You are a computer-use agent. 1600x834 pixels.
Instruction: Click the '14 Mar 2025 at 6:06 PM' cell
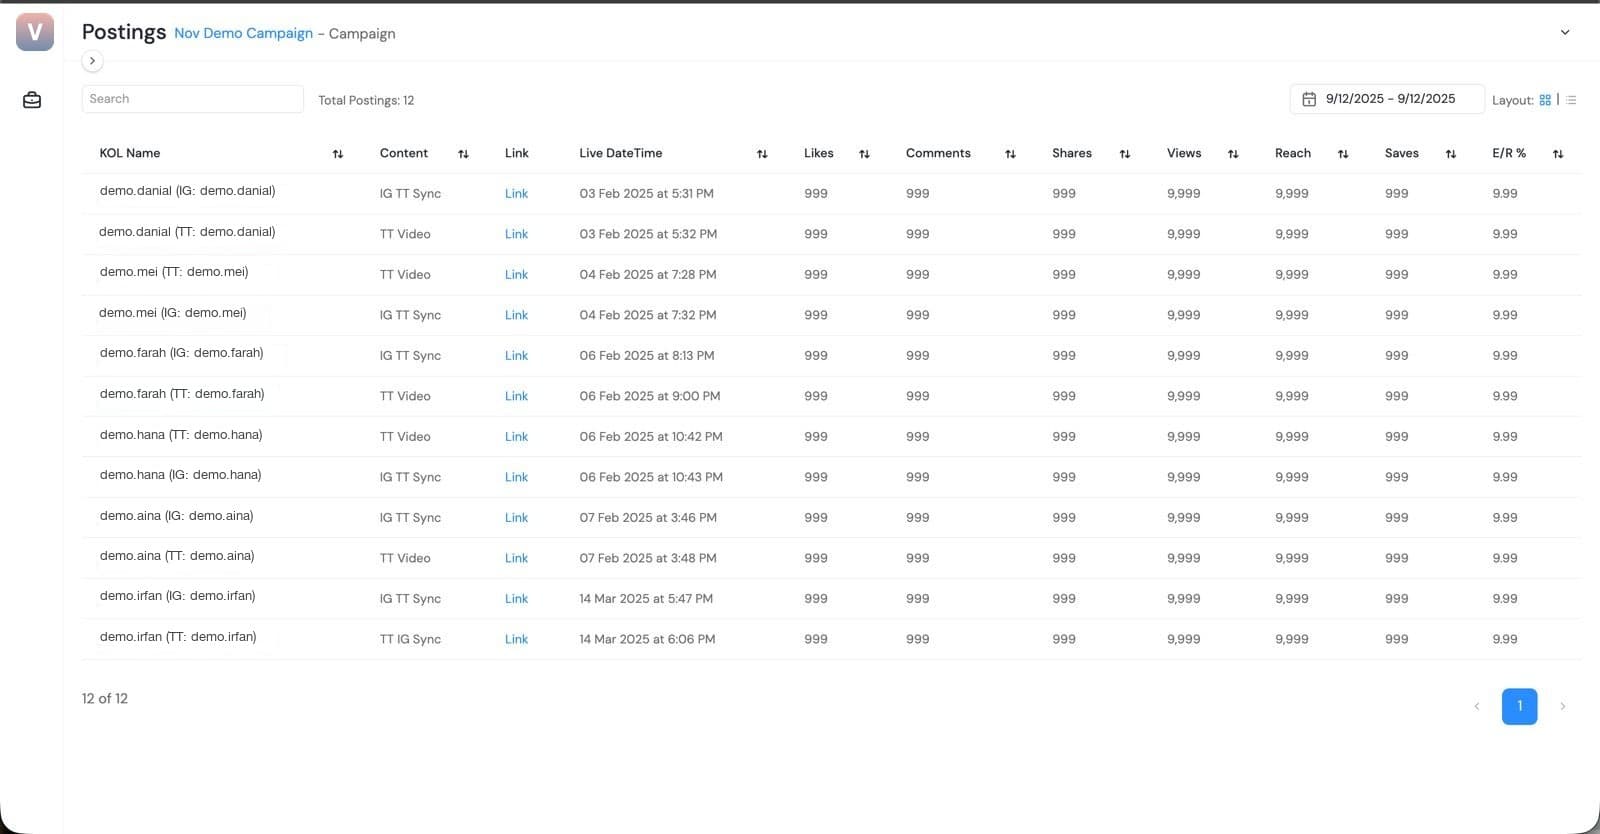647,640
